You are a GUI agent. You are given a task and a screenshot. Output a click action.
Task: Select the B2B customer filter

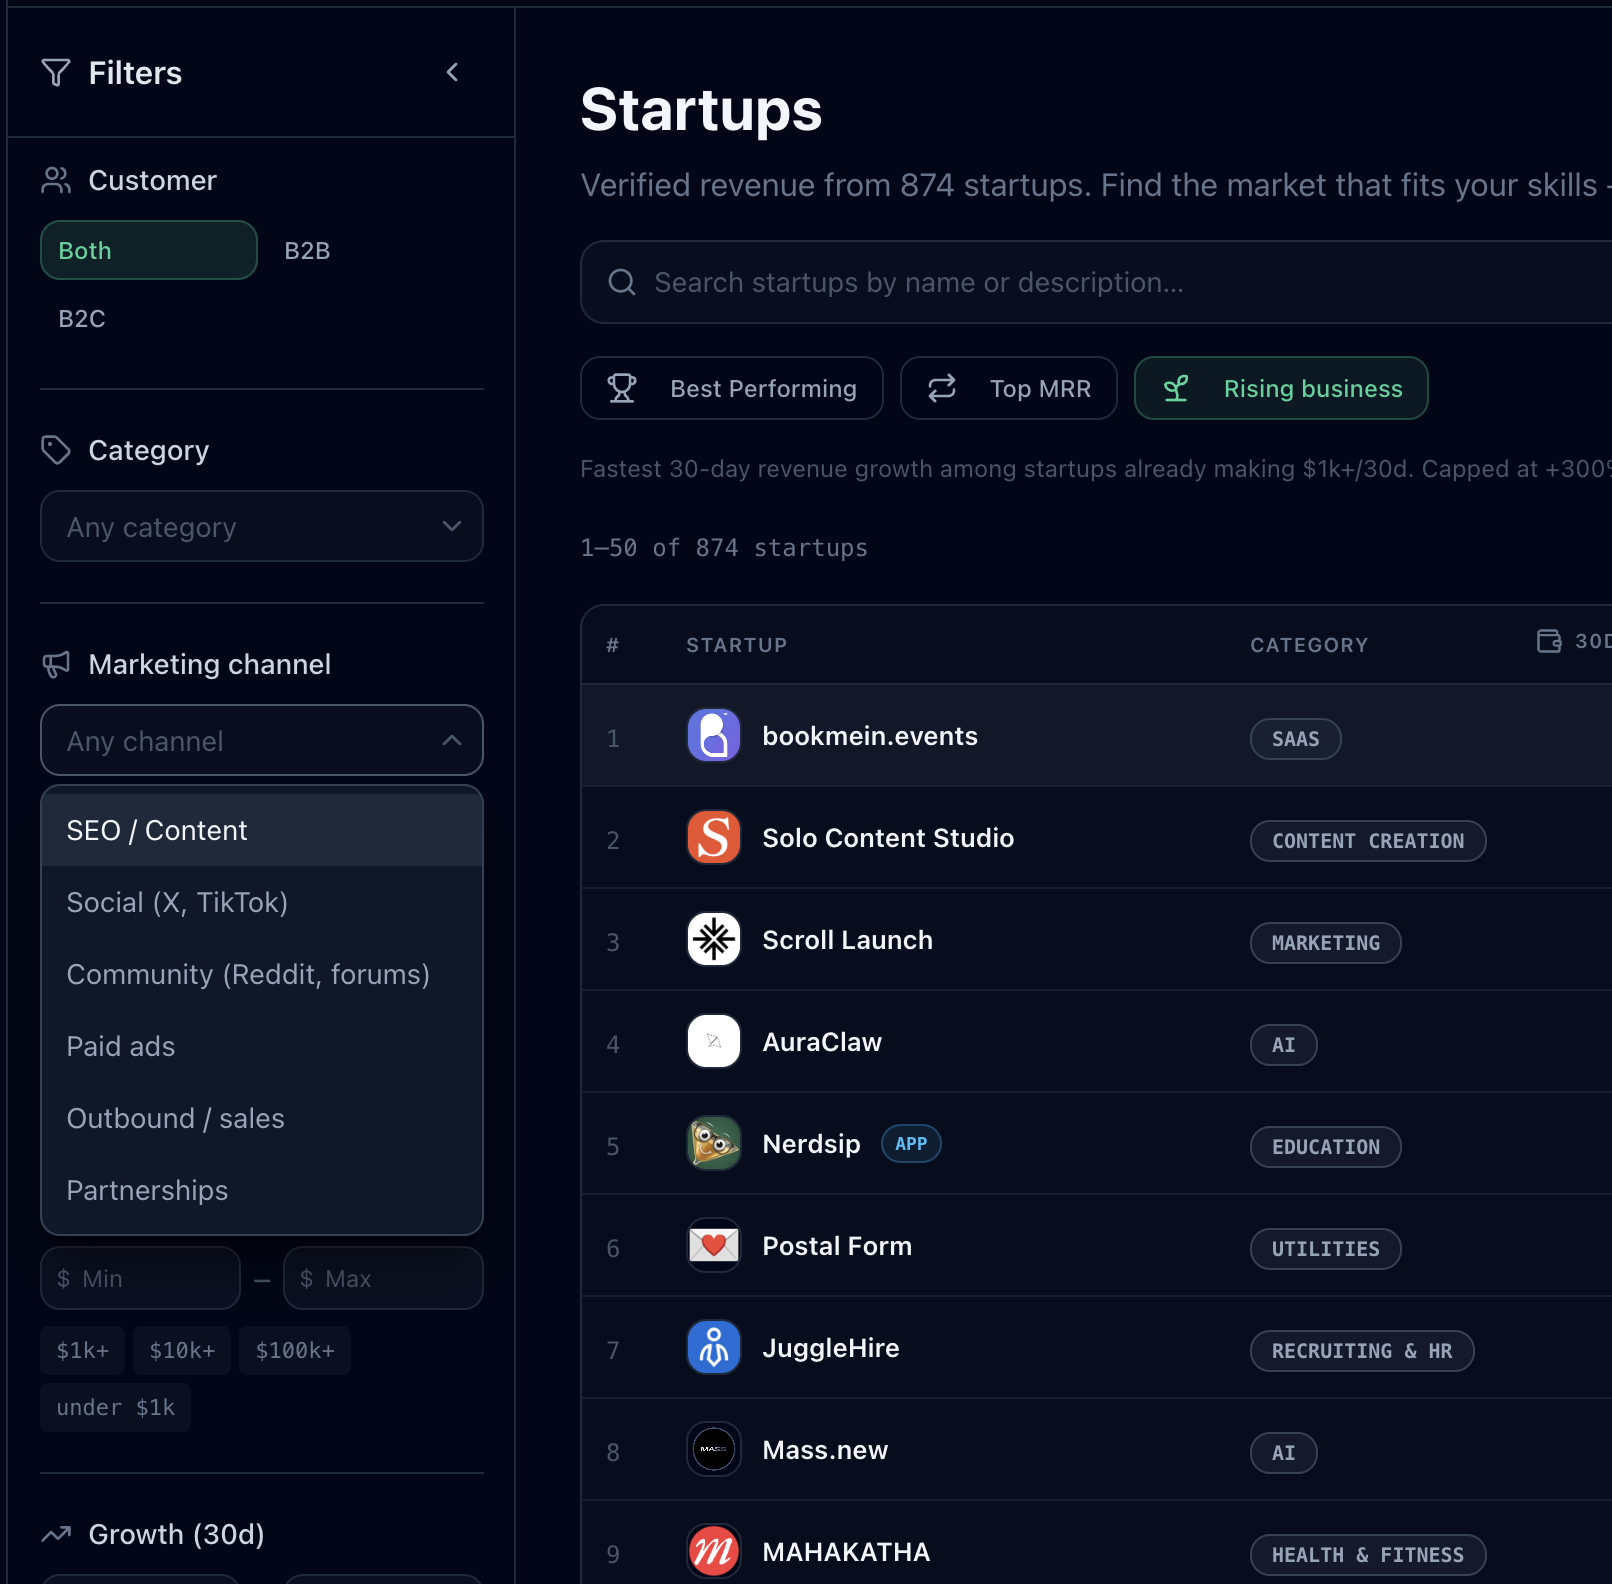[307, 250]
